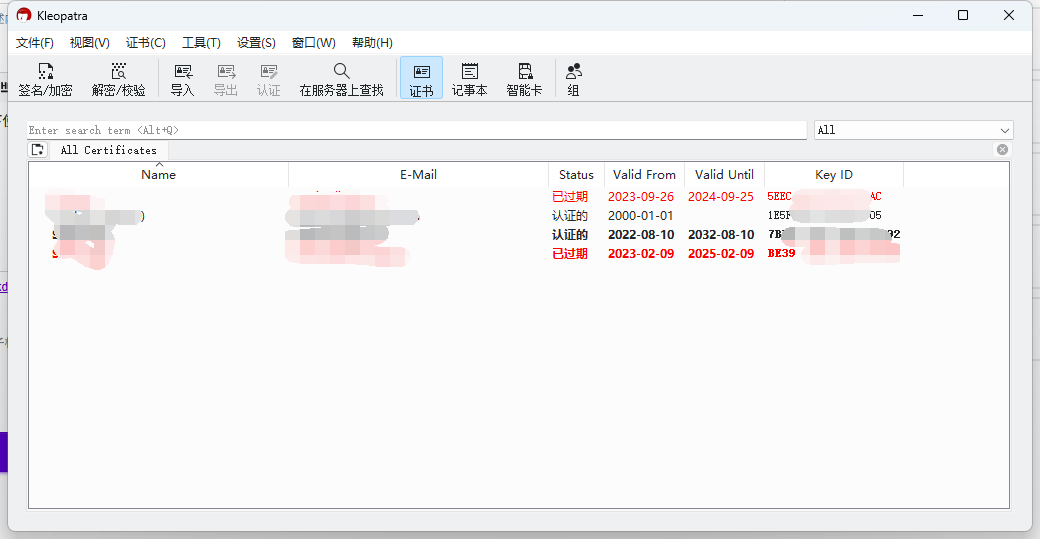This screenshot has width=1040, height=539.
Task: Sort by the Valid Until column header
Action: (724, 175)
